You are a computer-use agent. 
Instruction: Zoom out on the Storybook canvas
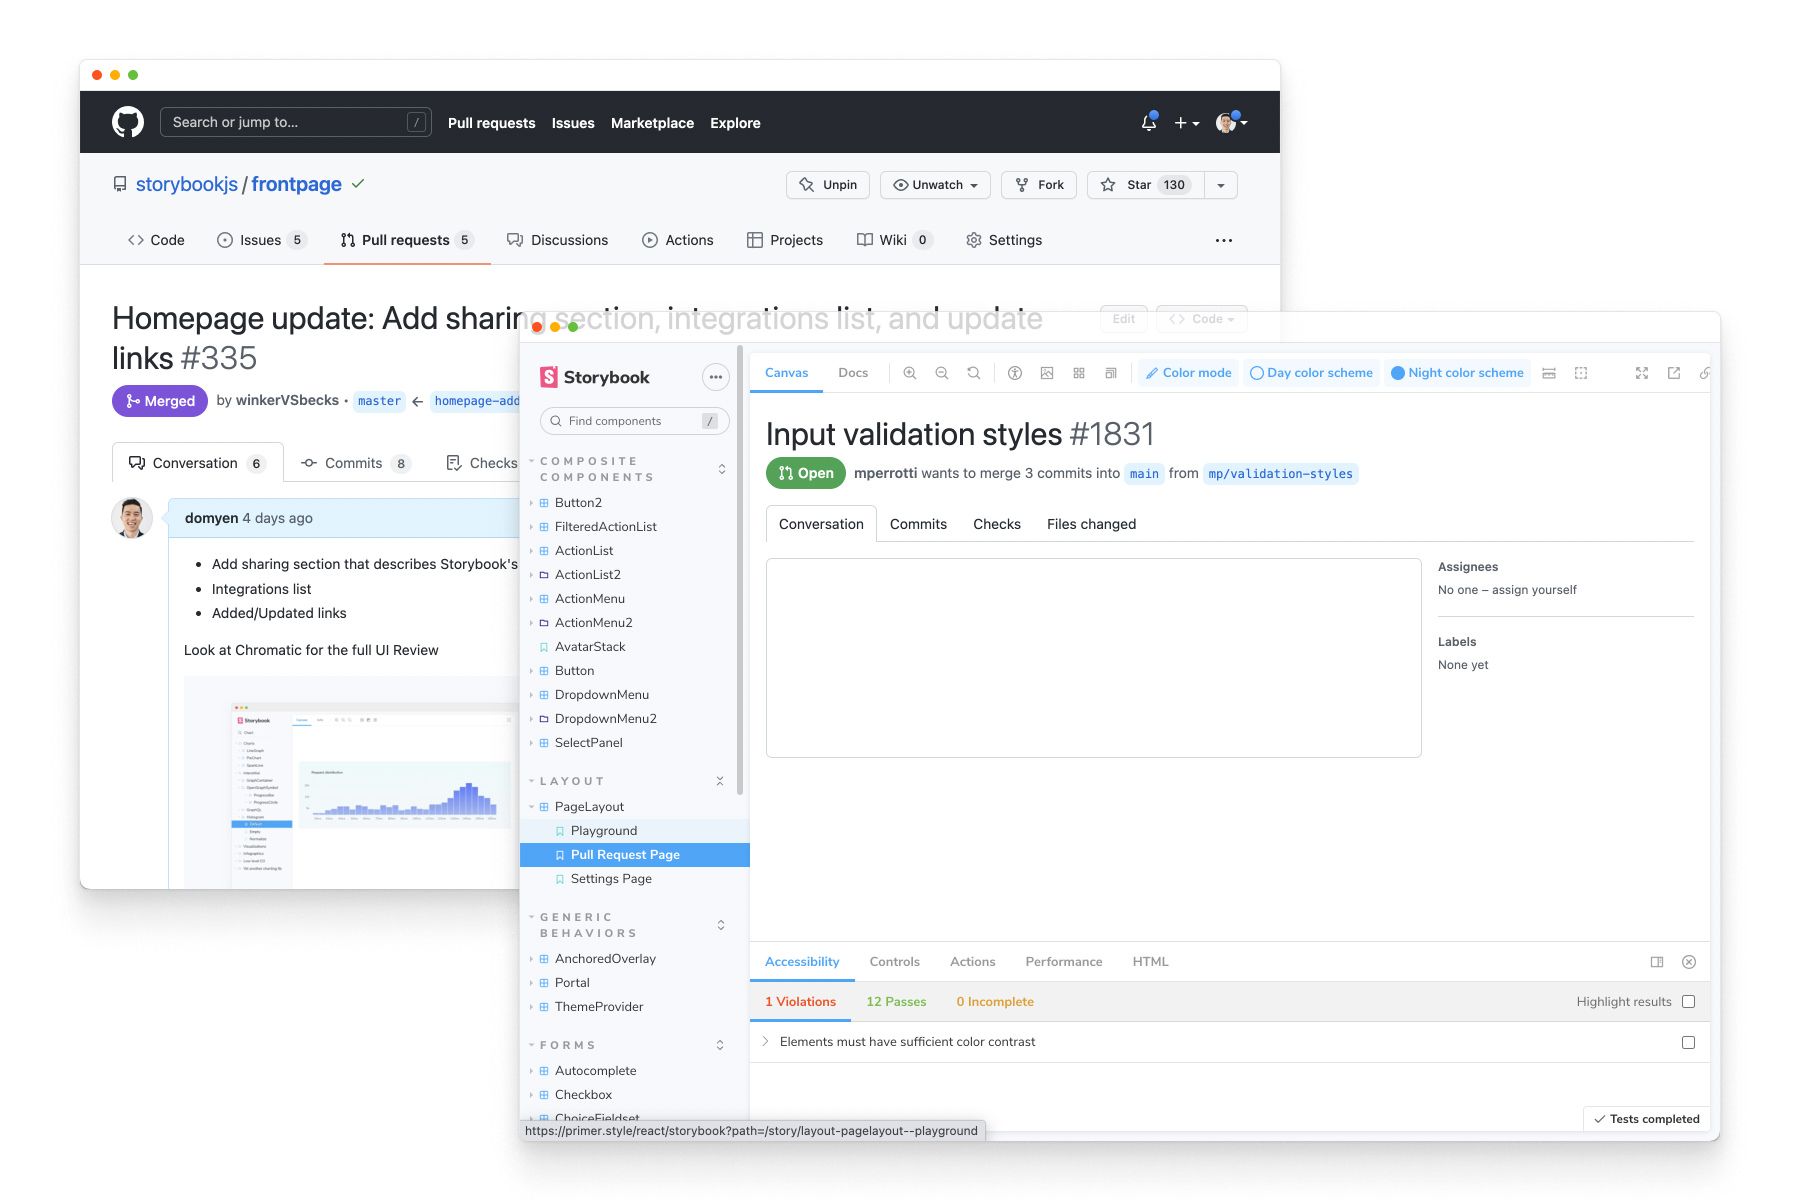(x=942, y=373)
